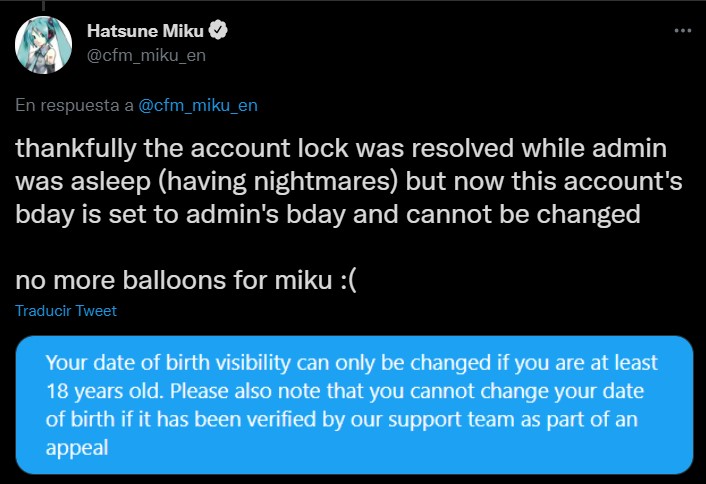The width and height of the screenshot is (706, 484).
Task: Click the 'En respuesta a' reply label
Action: tap(73, 104)
